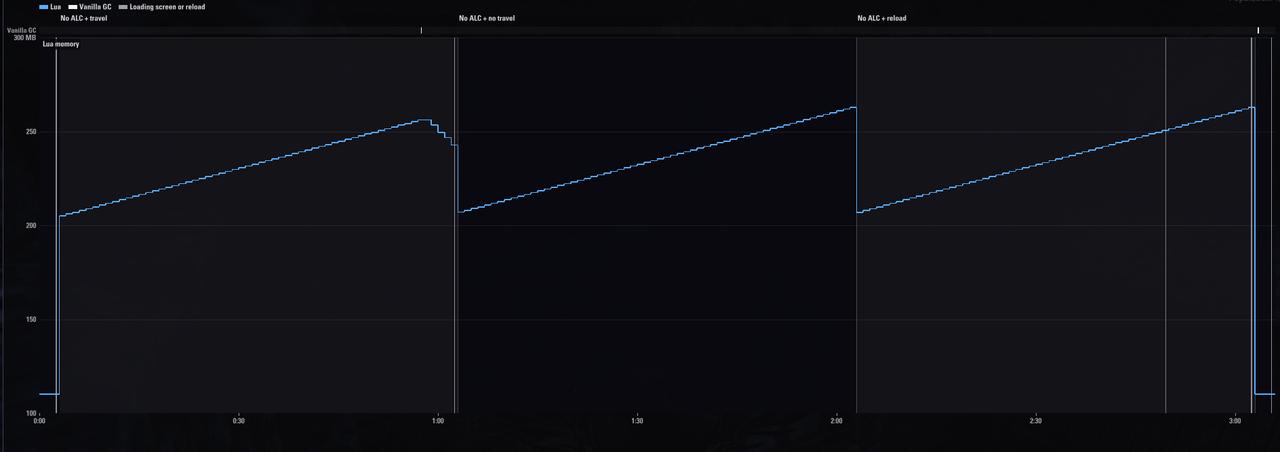Click the 100 y-axis label
This screenshot has width=1280, height=452.
click(x=30, y=413)
